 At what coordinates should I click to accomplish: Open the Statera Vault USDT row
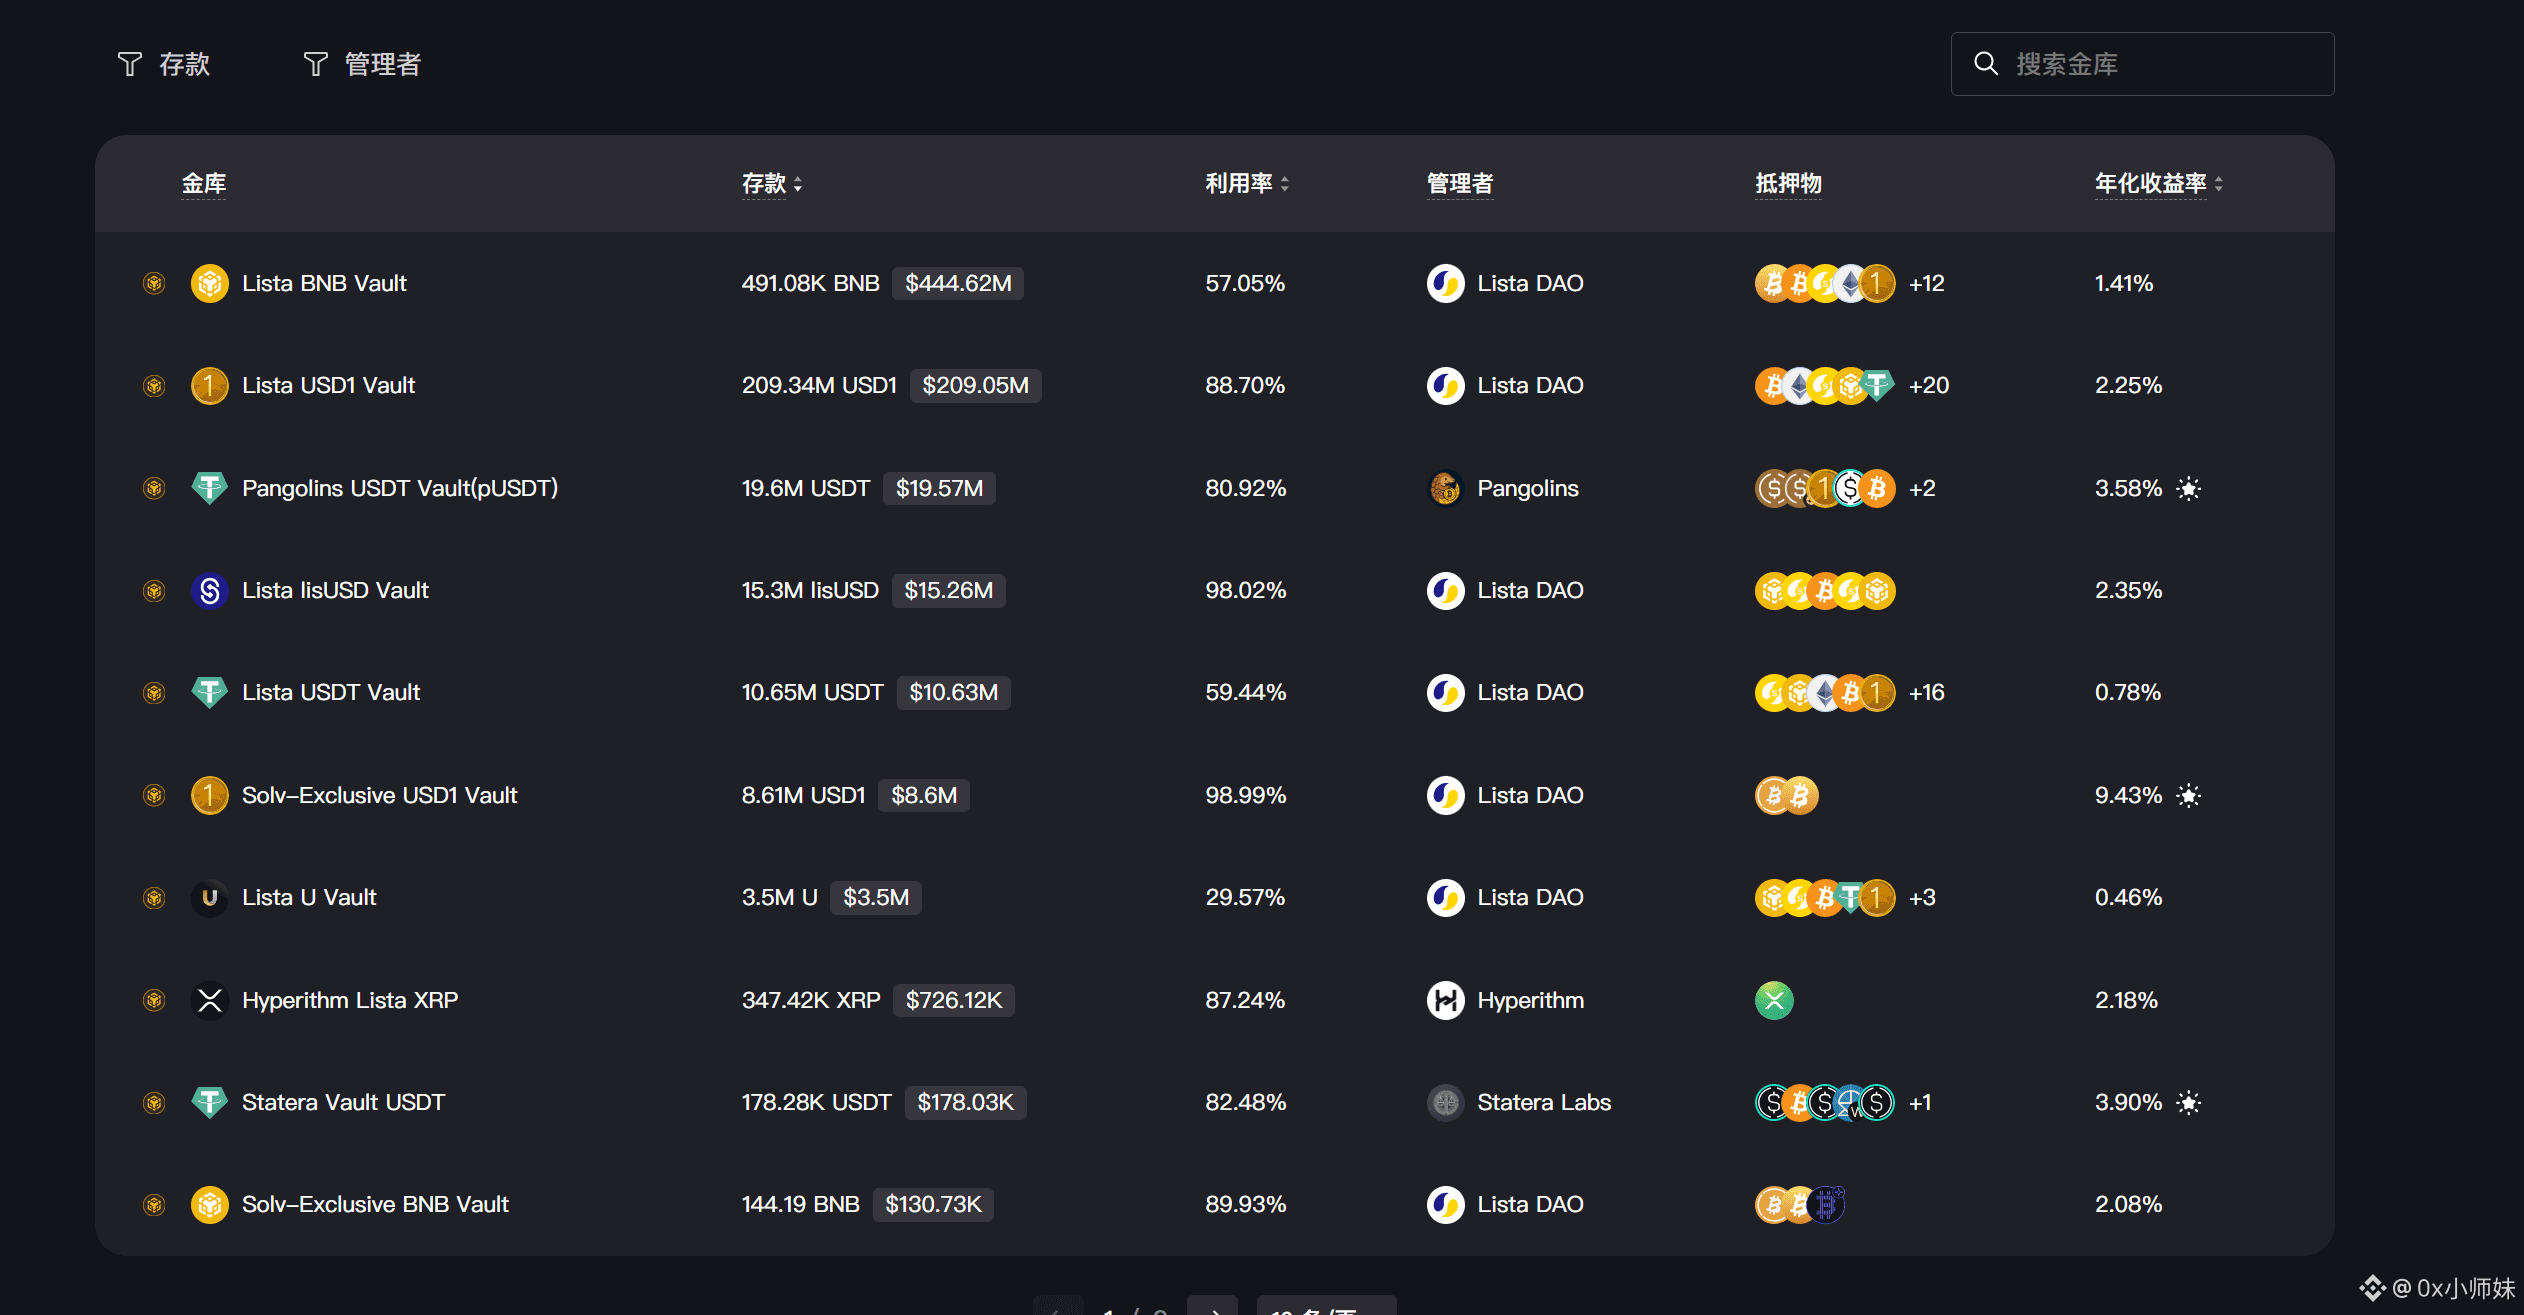point(343,1103)
